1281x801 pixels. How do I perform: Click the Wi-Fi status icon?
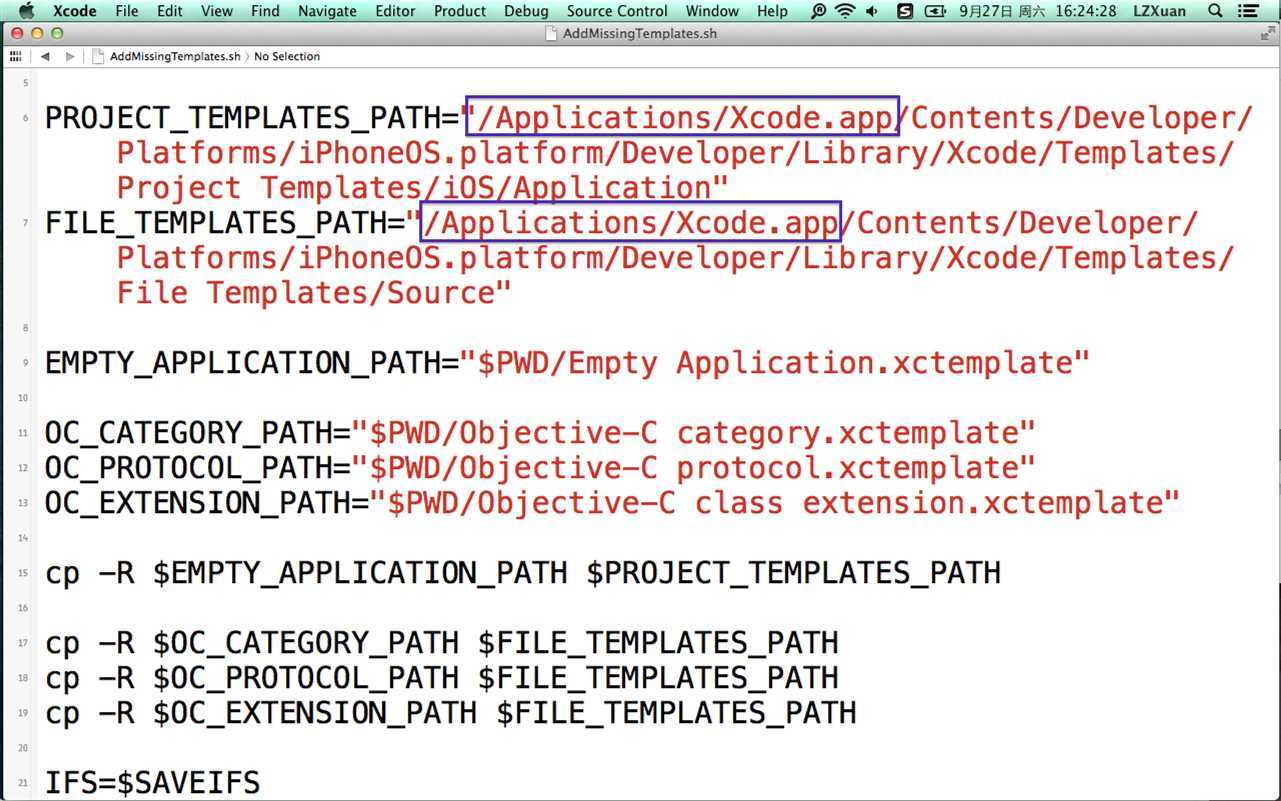coord(846,11)
